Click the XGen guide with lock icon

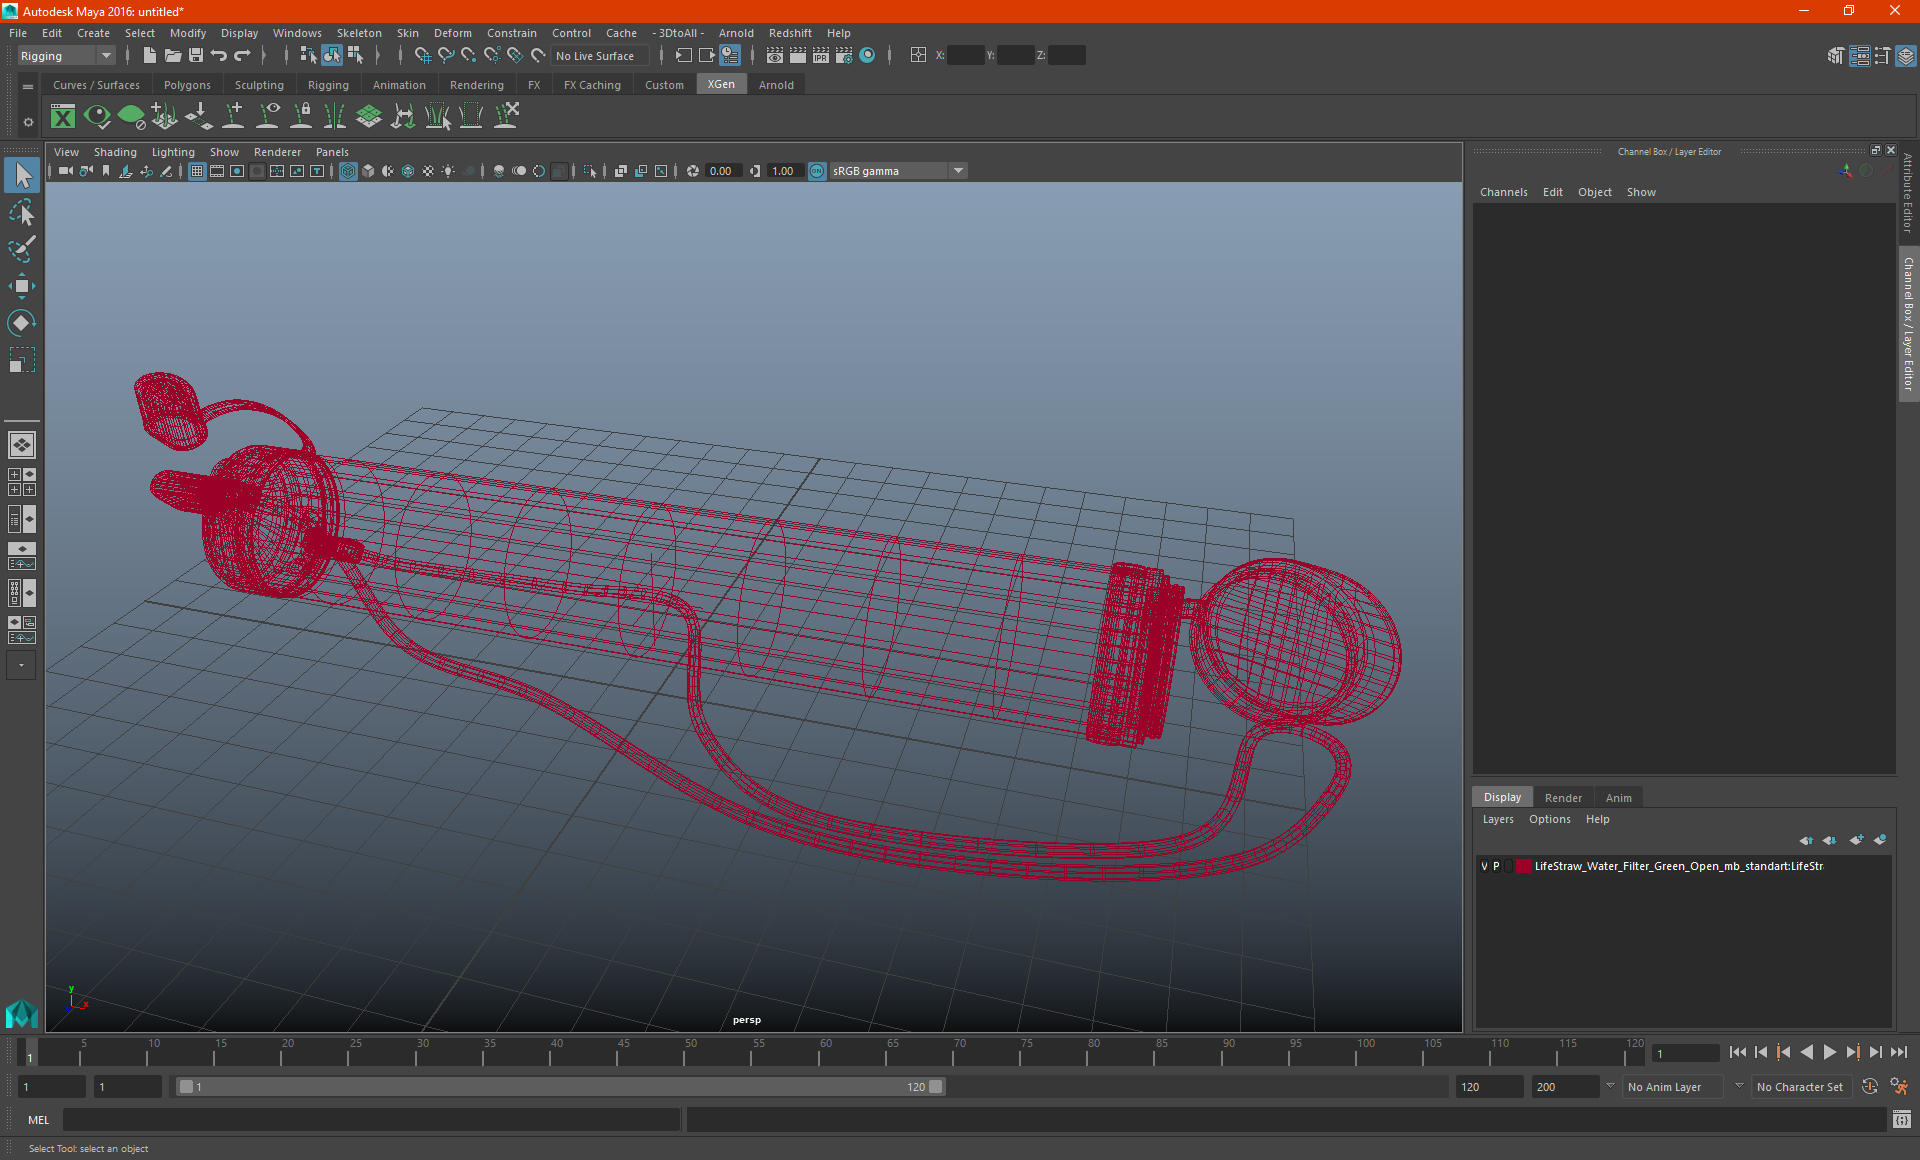pos(301,117)
